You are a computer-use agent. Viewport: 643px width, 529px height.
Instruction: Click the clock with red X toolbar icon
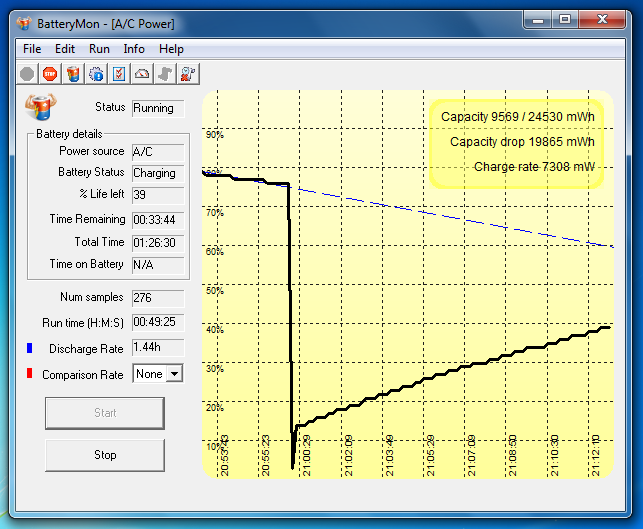click(x=188, y=74)
